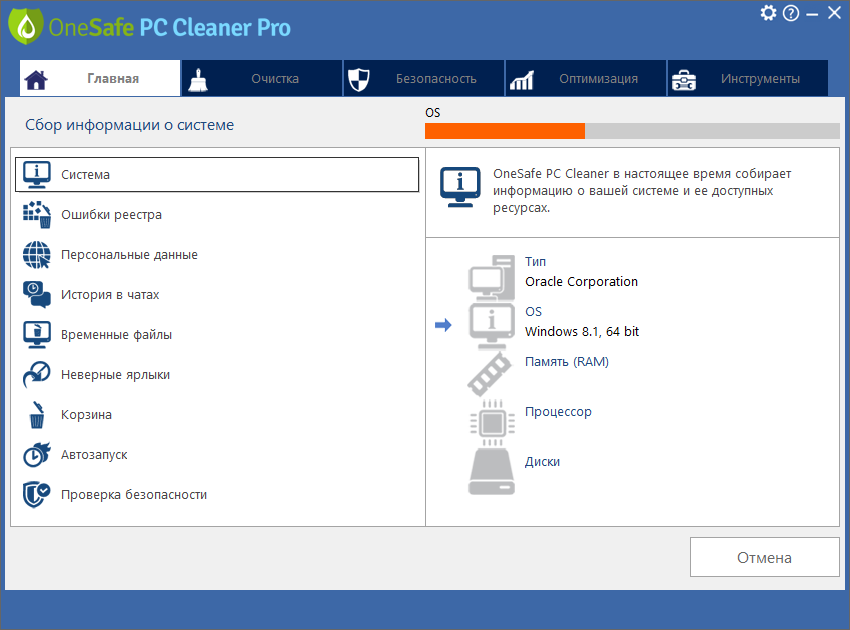Click the CPU chip icon beside Процессор

pos(492,423)
